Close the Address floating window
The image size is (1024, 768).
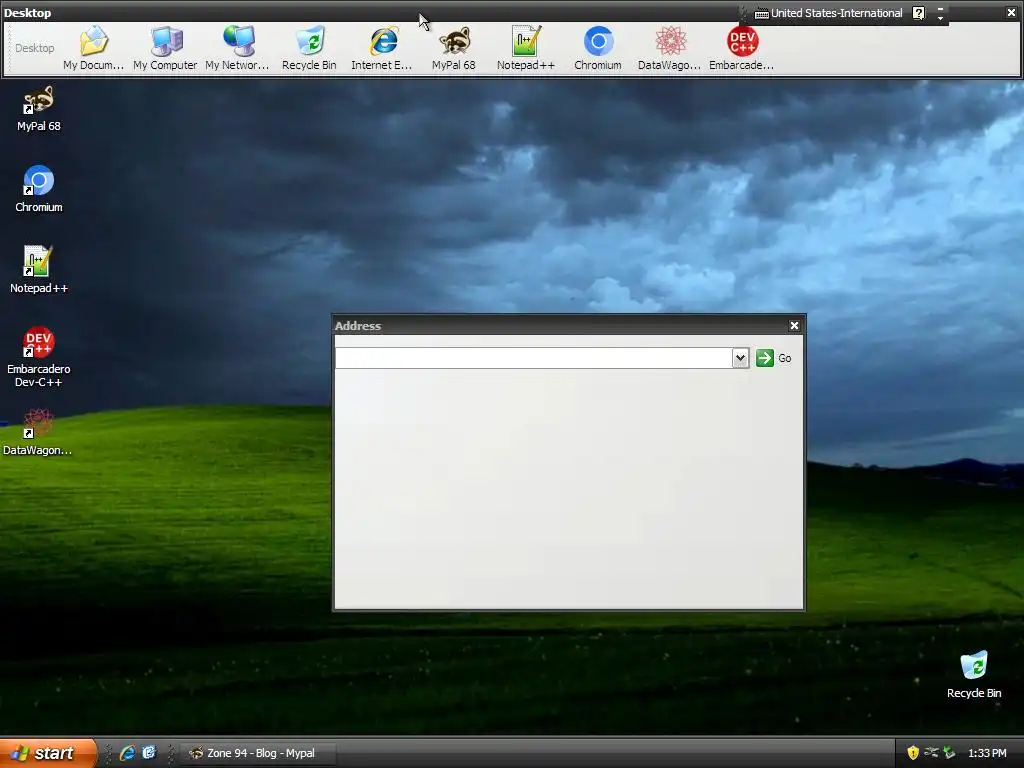pos(794,326)
